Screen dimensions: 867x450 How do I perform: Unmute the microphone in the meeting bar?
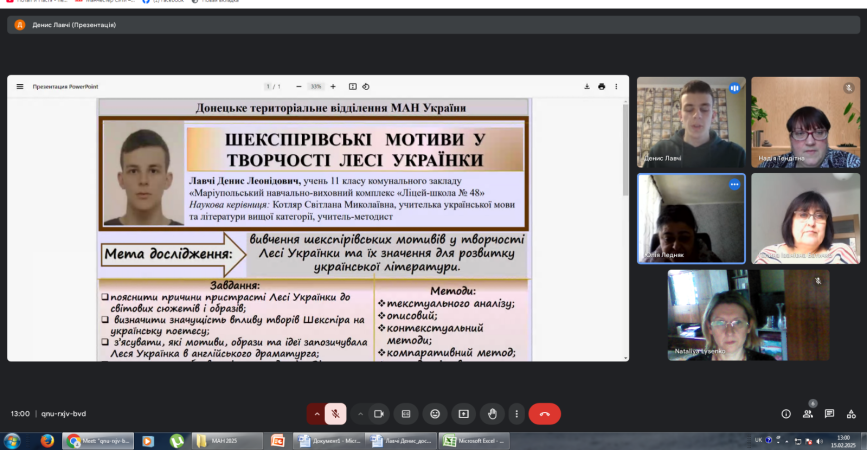pyautogui.click(x=336, y=413)
